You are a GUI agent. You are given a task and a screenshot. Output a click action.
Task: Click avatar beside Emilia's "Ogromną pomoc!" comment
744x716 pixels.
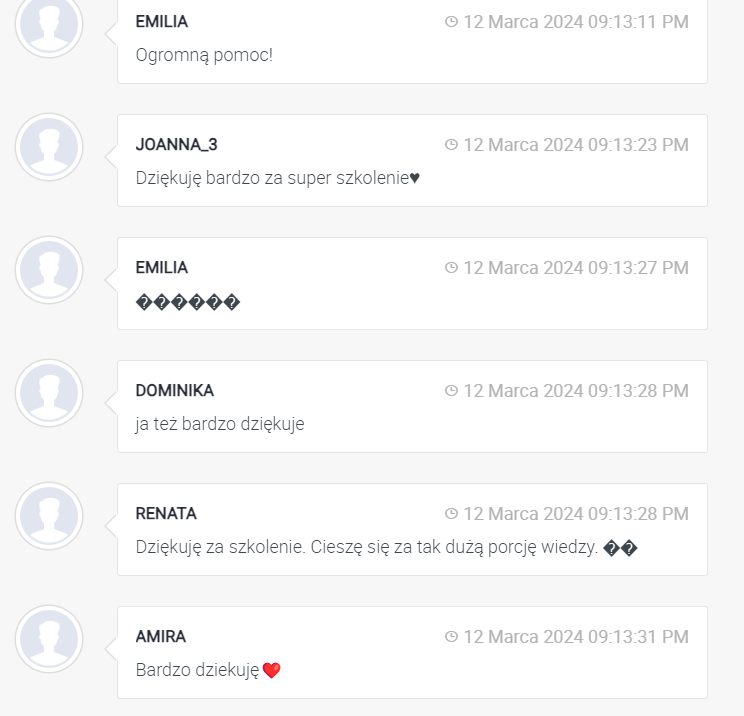click(x=49, y=24)
